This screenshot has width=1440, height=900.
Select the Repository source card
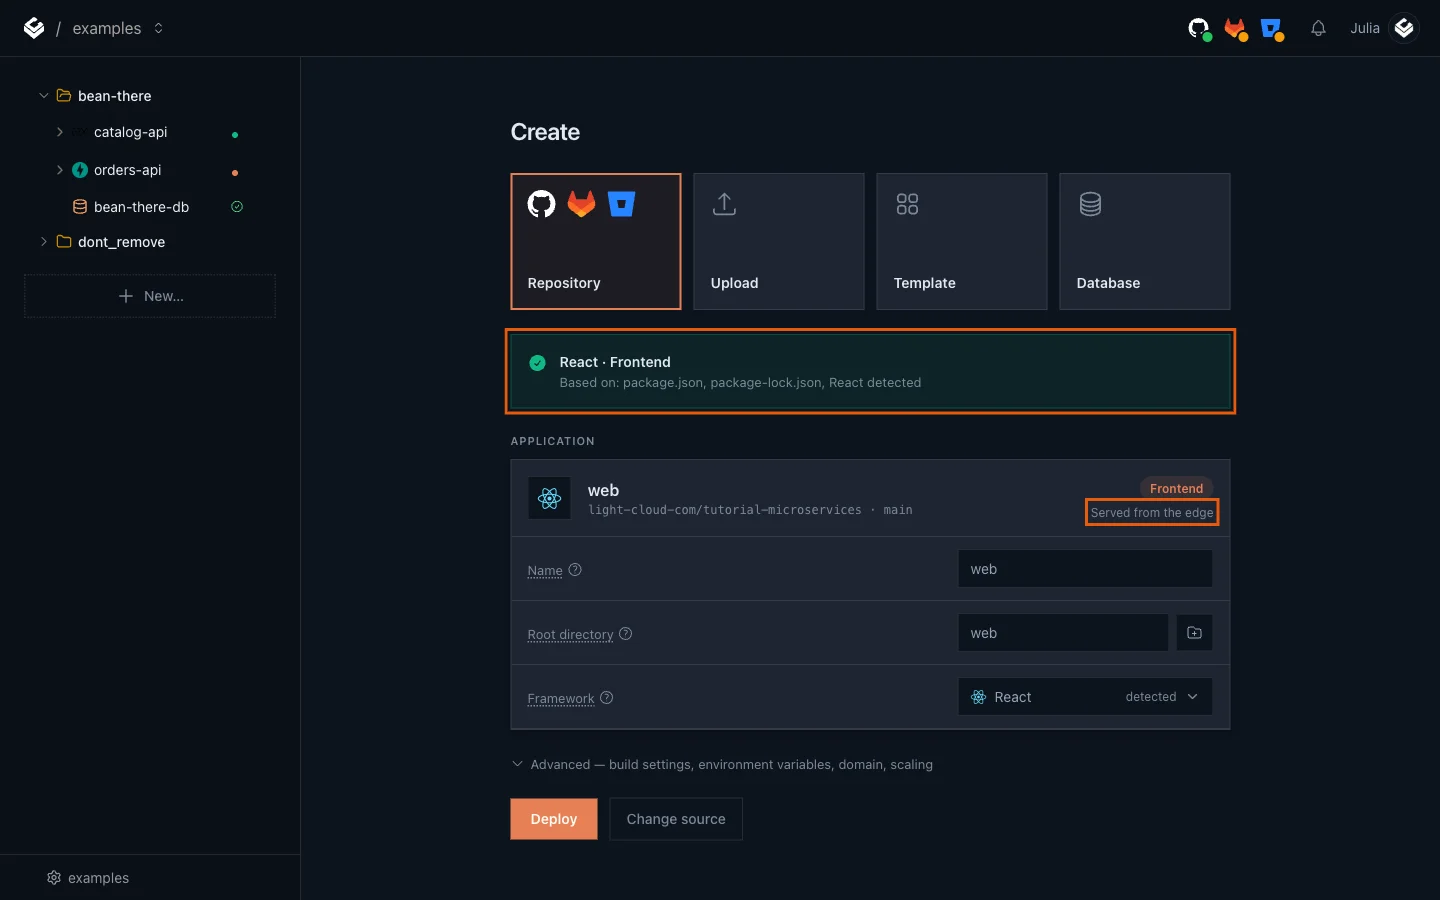pyautogui.click(x=596, y=241)
